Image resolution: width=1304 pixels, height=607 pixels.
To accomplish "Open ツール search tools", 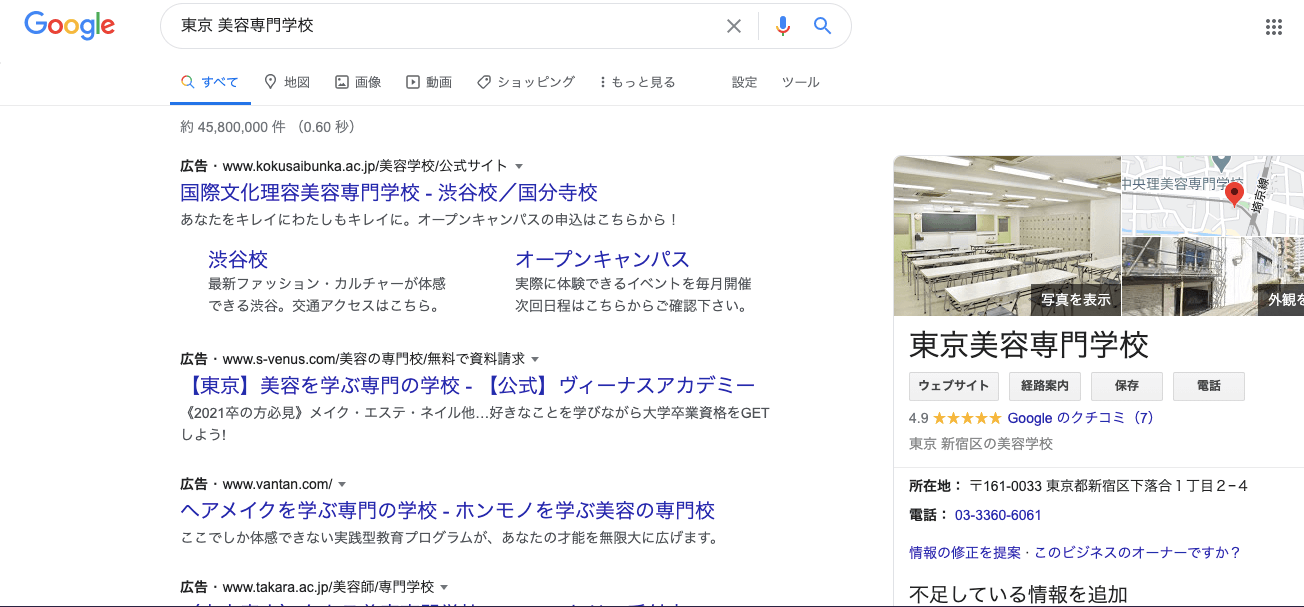I will point(801,82).
